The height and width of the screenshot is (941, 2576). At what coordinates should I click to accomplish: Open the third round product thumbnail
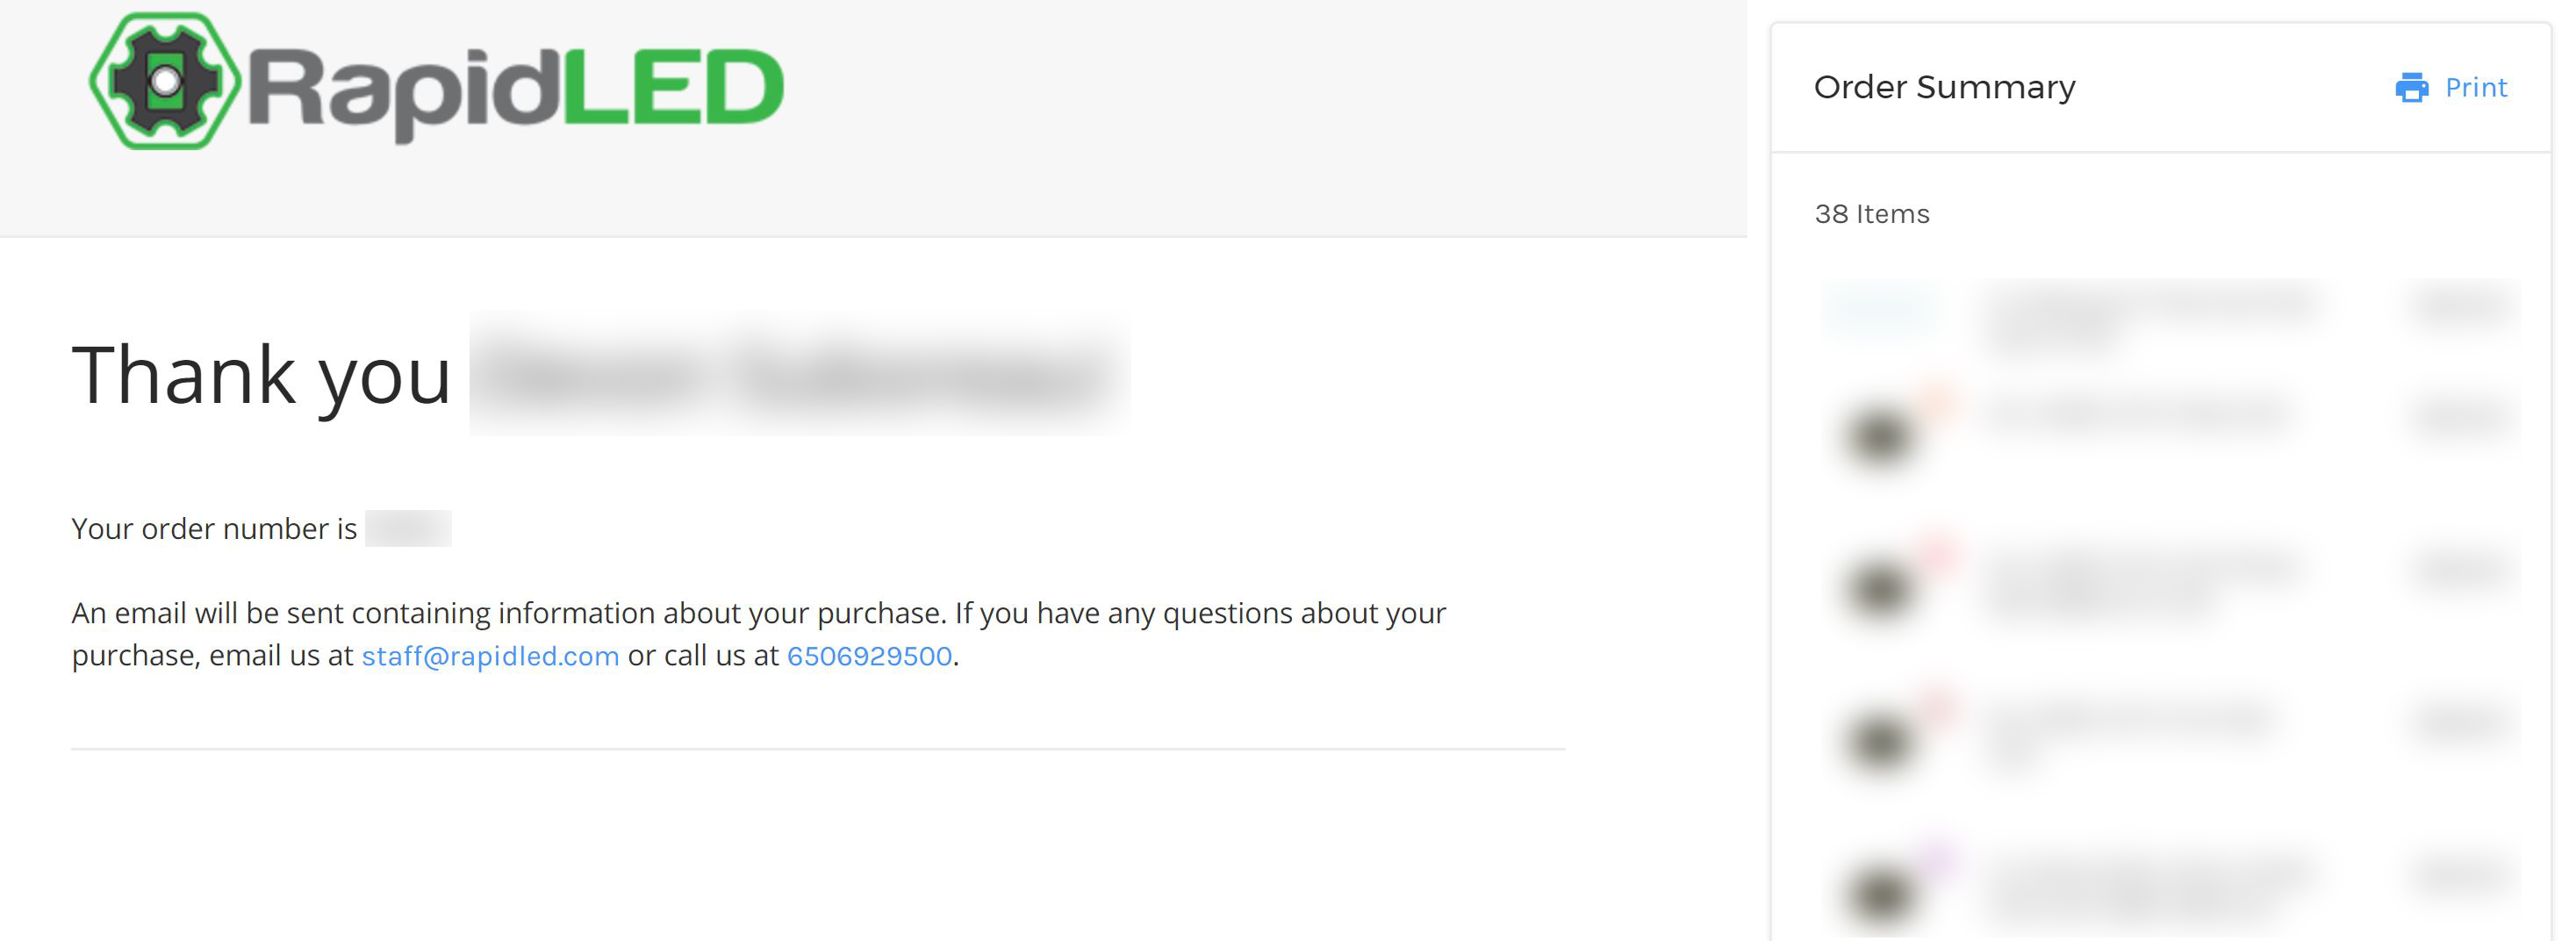(x=1880, y=588)
